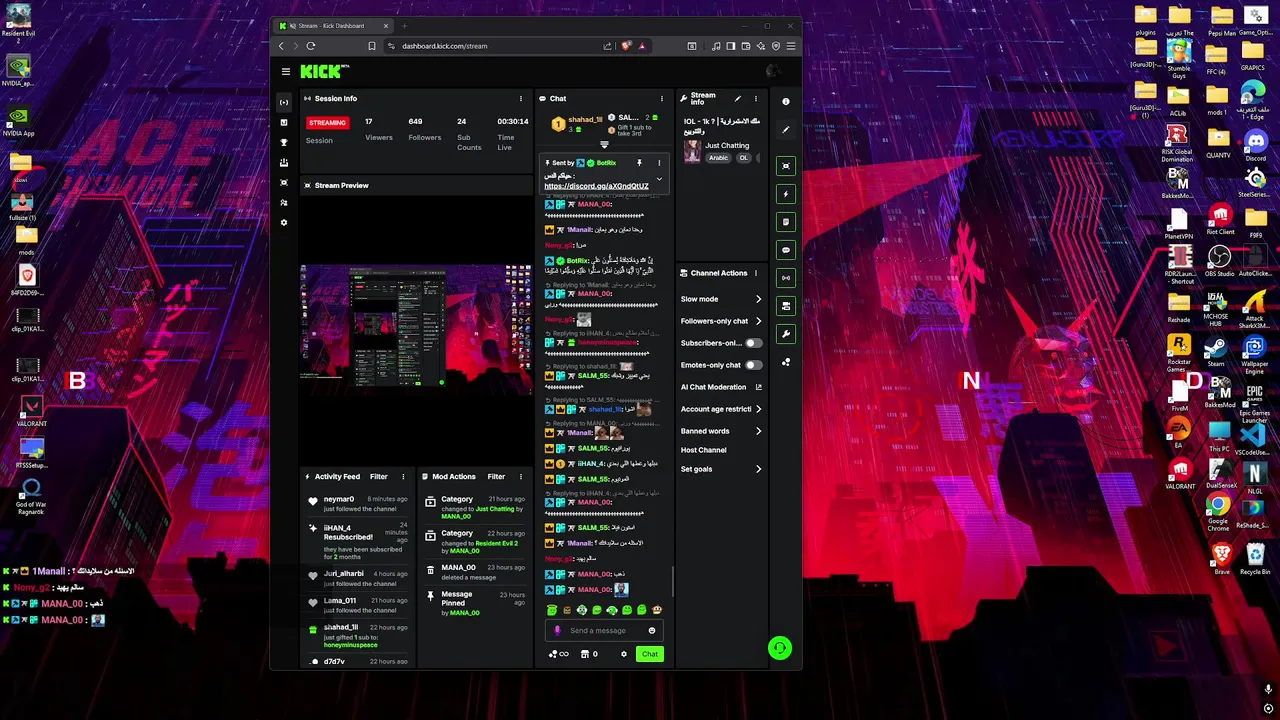Open Brave Leo AI toolbar icon
This screenshot has width=1280, height=720.
[761, 46]
